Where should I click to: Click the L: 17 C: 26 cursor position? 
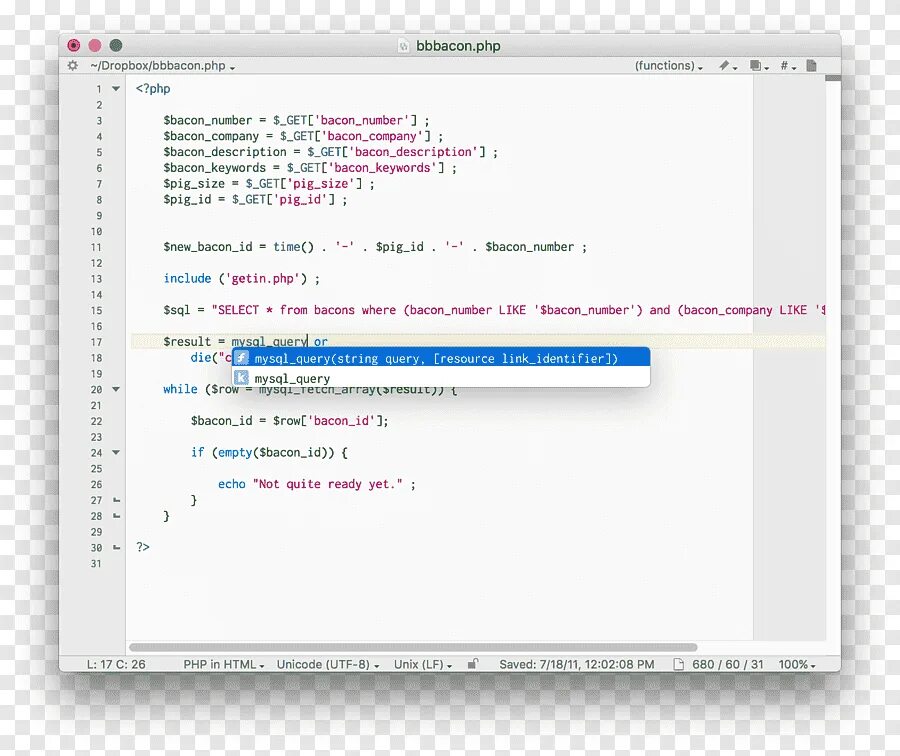pyautogui.click(x=116, y=664)
